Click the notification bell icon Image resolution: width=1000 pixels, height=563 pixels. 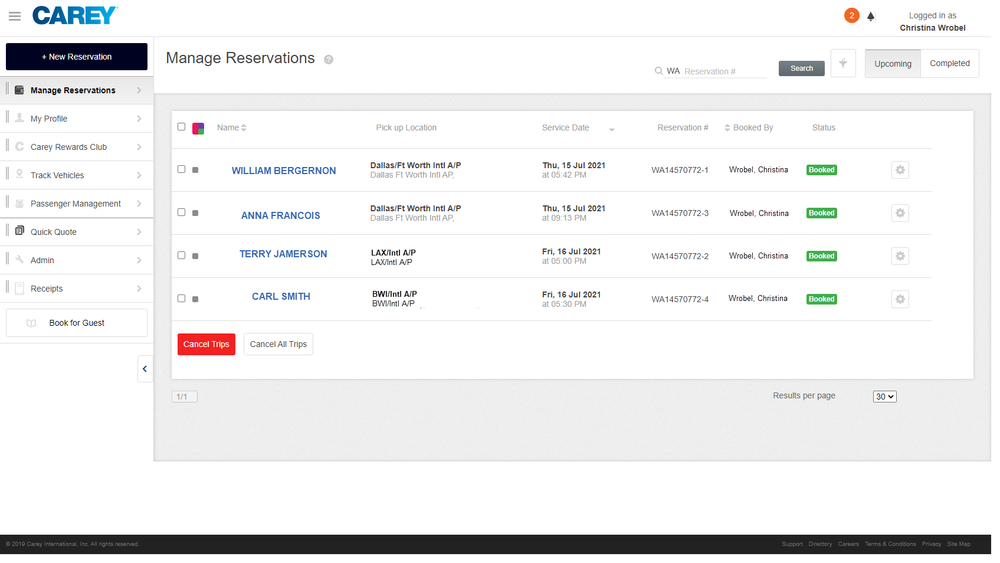871,16
